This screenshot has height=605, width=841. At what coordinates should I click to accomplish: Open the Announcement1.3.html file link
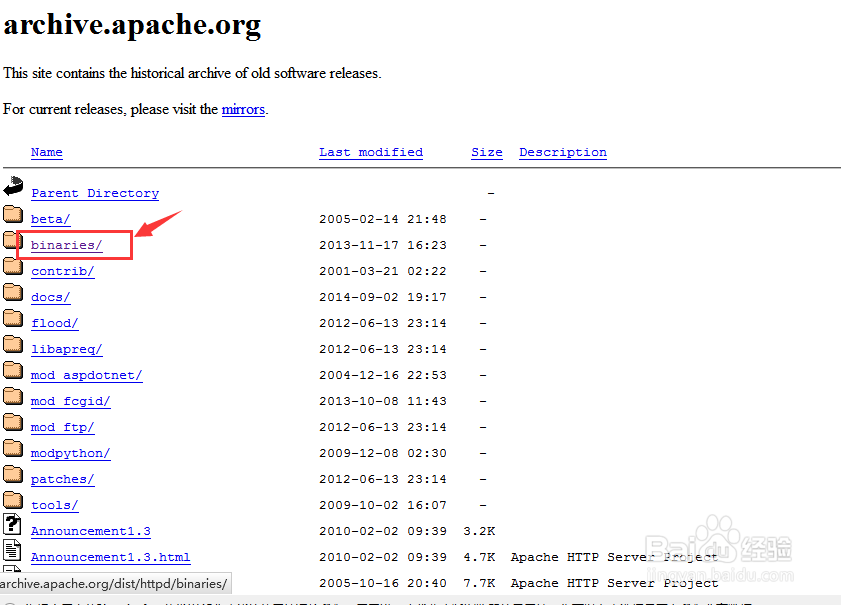[110, 557]
